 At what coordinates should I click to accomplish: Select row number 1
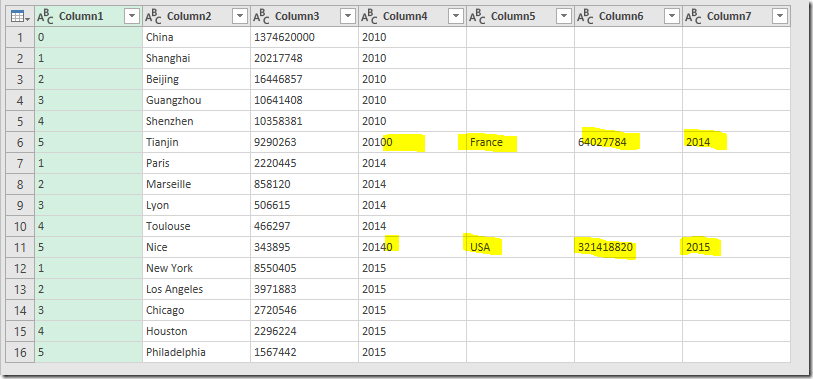(20, 37)
